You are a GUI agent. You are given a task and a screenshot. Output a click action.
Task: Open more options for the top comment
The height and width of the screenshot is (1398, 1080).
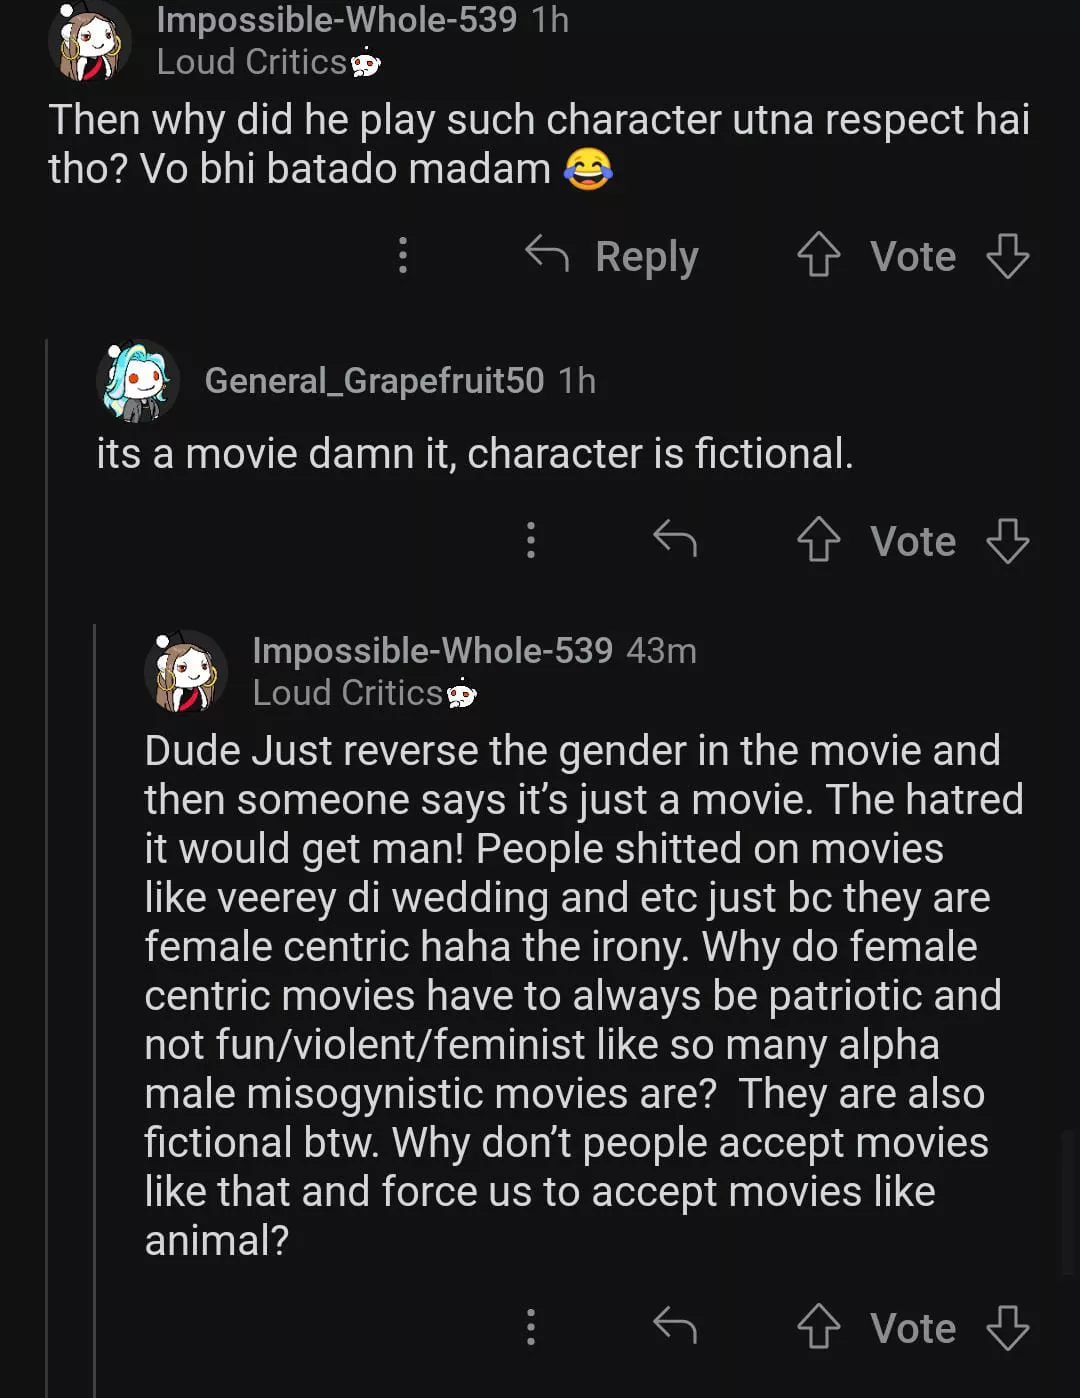403,256
